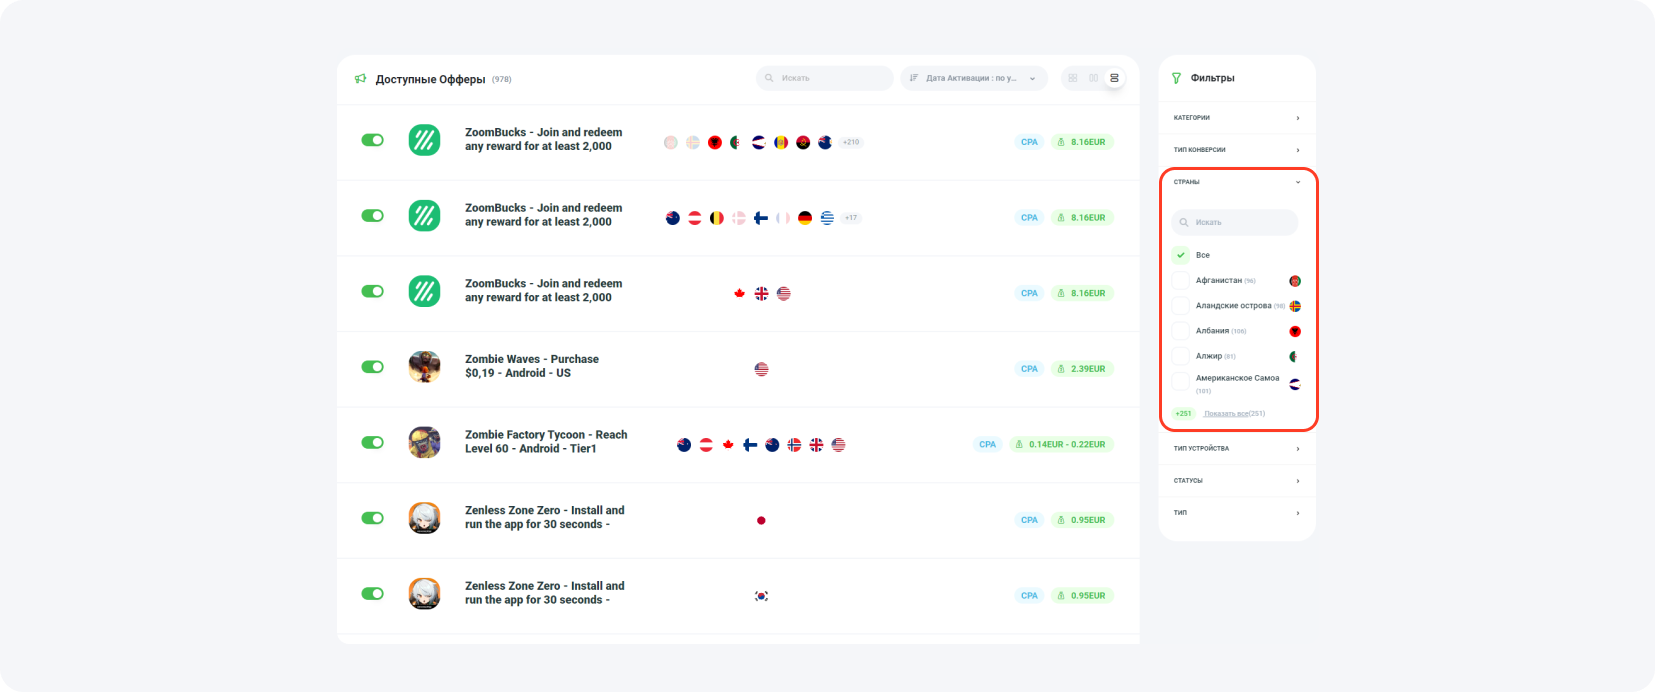
Task: Collapse the Страны filter section
Action: tap(1297, 182)
